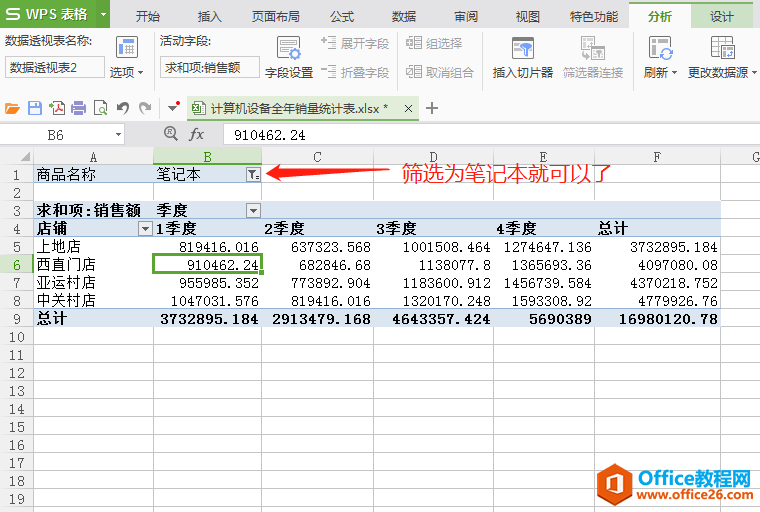Expand the 更改数据源 dropdown arrow
Image resolution: width=760 pixels, height=512 pixels.
754,73
